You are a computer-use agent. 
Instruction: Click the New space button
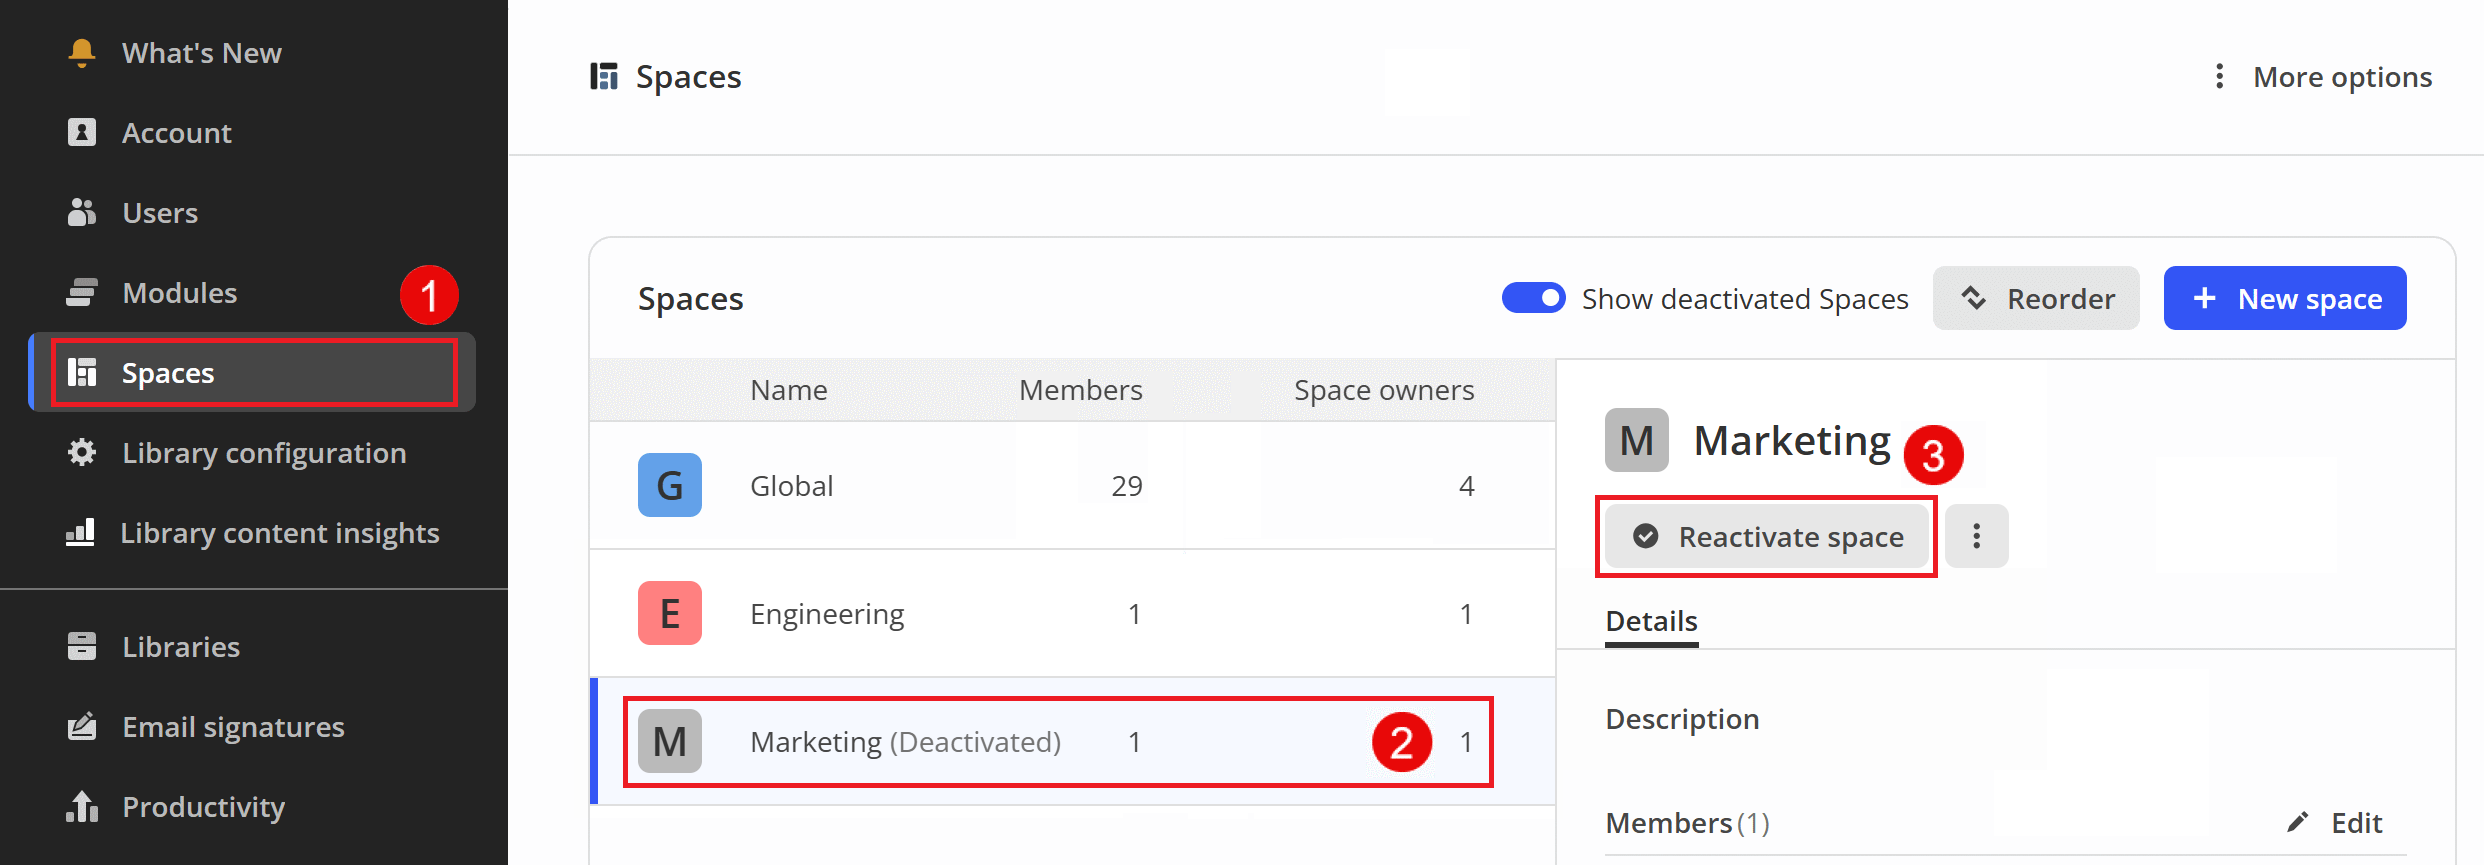coord(2285,298)
